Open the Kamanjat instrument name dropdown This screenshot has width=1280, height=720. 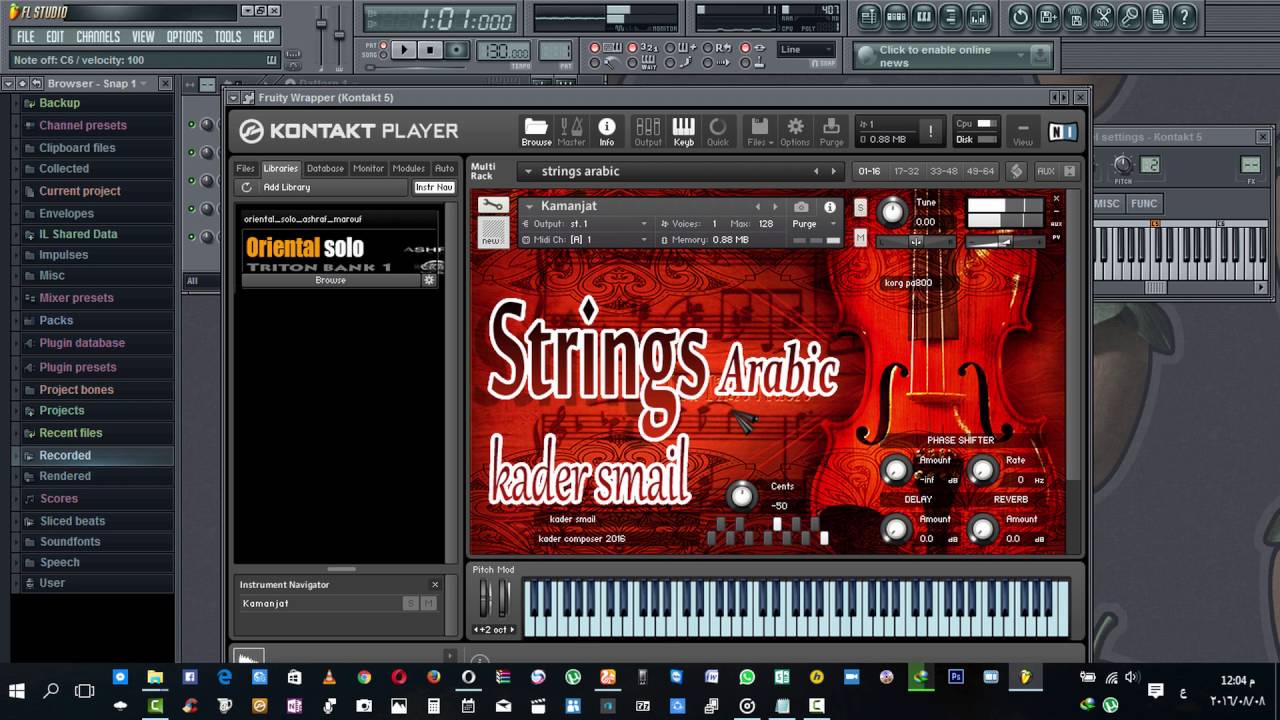pyautogui.click(x=529, y=206)
